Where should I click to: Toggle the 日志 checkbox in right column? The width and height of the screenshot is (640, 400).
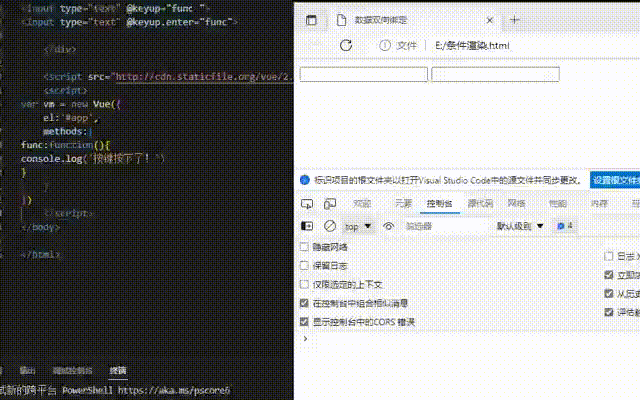(x=609, y=256)
